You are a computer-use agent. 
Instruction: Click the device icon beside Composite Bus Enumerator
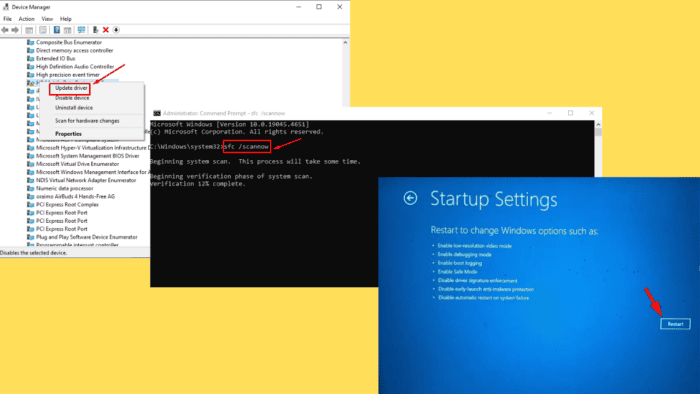tap(30, 42)
